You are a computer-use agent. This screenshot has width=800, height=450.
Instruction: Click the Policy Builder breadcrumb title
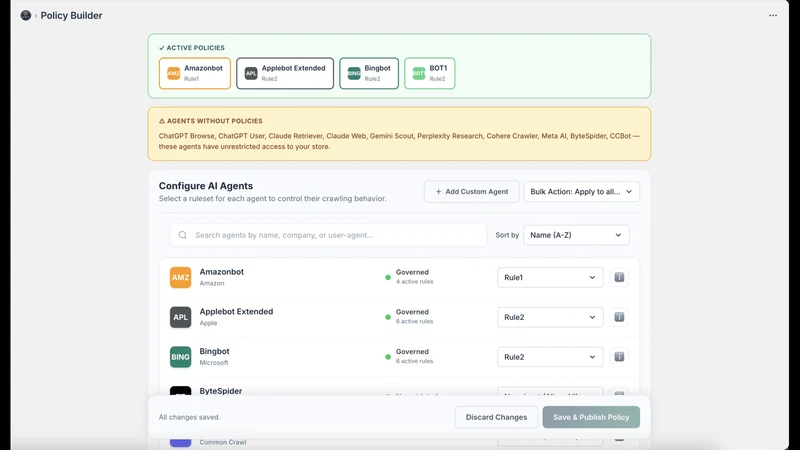coord(71,15)
